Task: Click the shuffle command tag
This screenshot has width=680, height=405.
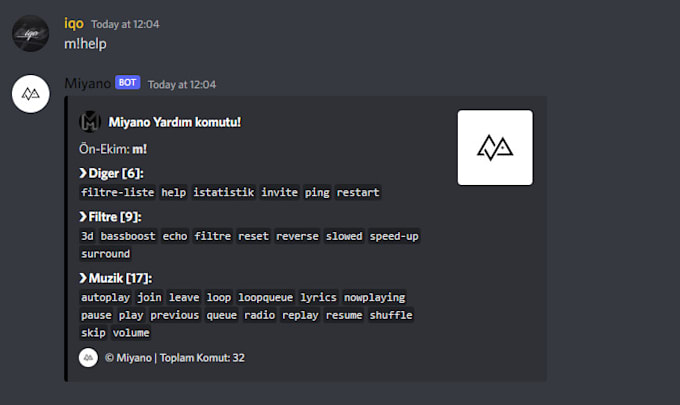Action: pyautogui.click(x=391, y=315)
